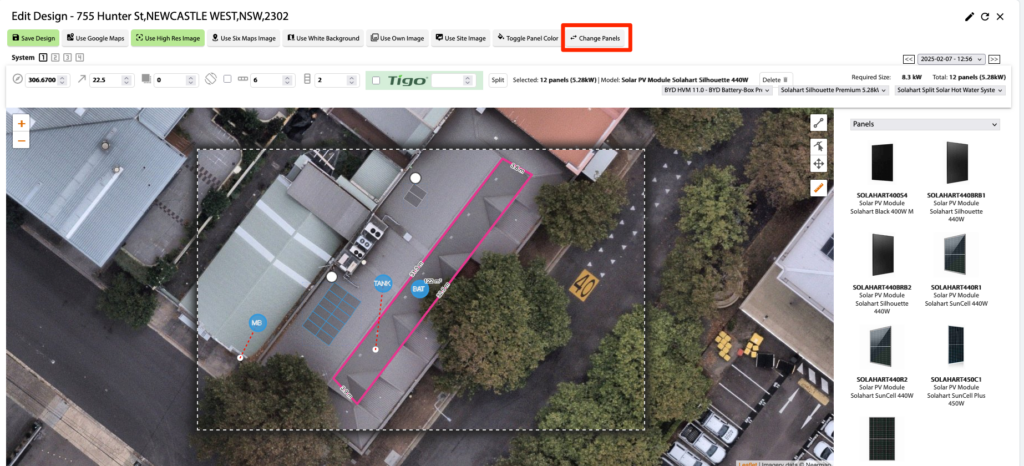Select the orange pencil draw tool
The width and height of the screenshot is (1024, 466).
(x=819, y=188)
